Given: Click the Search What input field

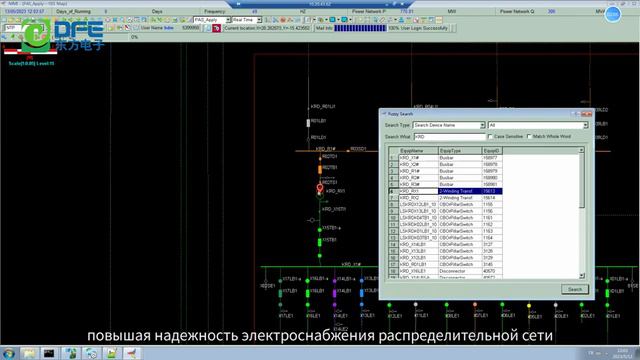Looking at the screenshot, I should pyautogui.click(x=449, y=137).
